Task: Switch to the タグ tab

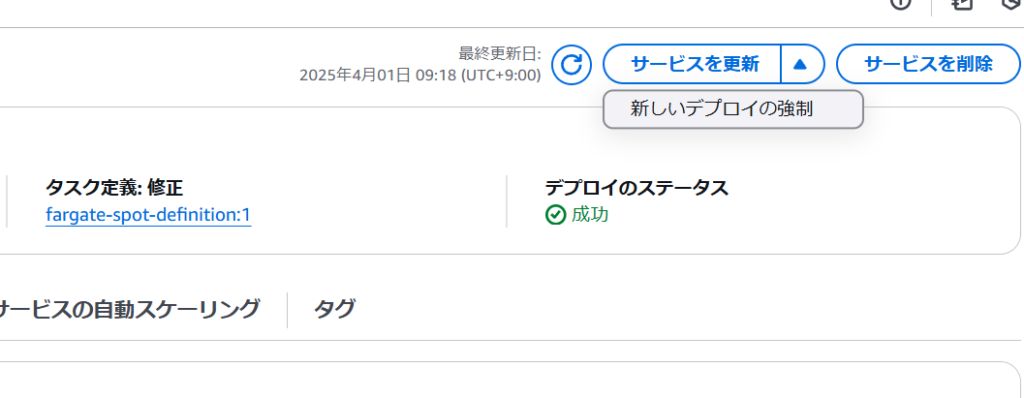Action: coord(334,308)
